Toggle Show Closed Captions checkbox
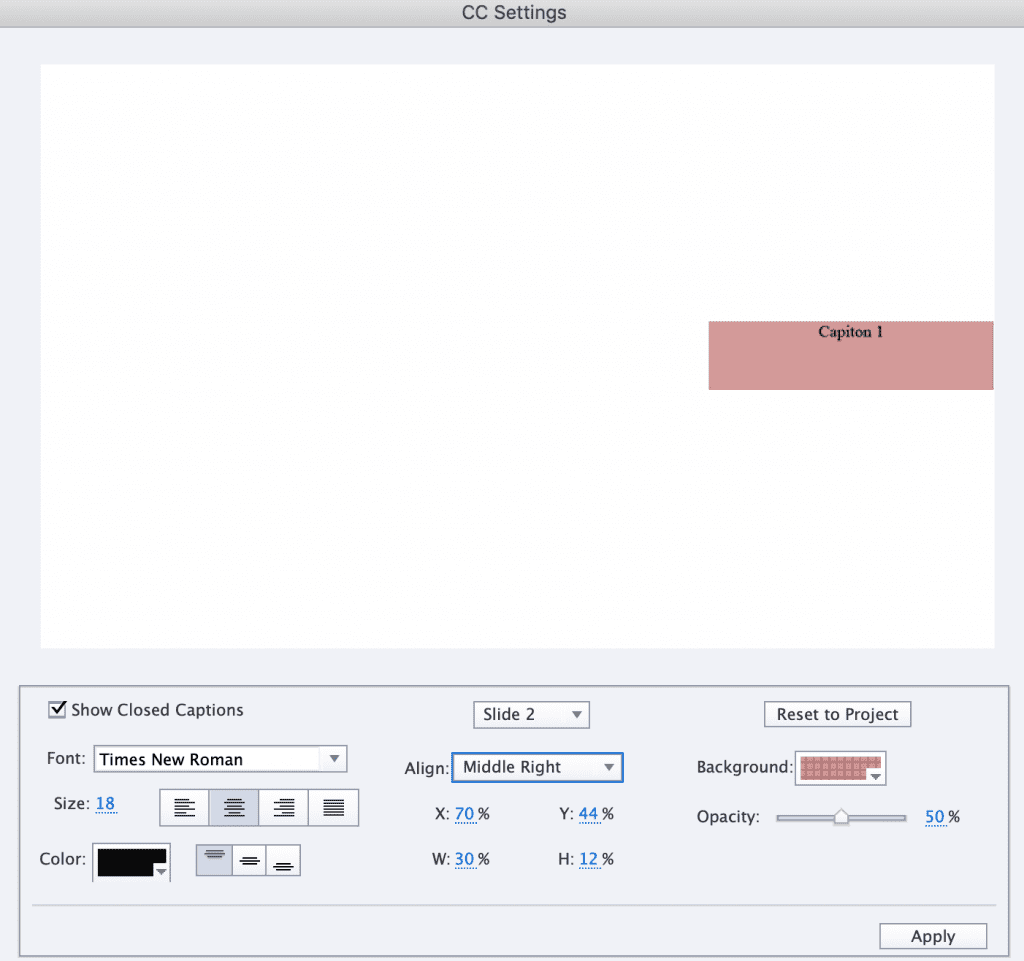 point(57,709)
